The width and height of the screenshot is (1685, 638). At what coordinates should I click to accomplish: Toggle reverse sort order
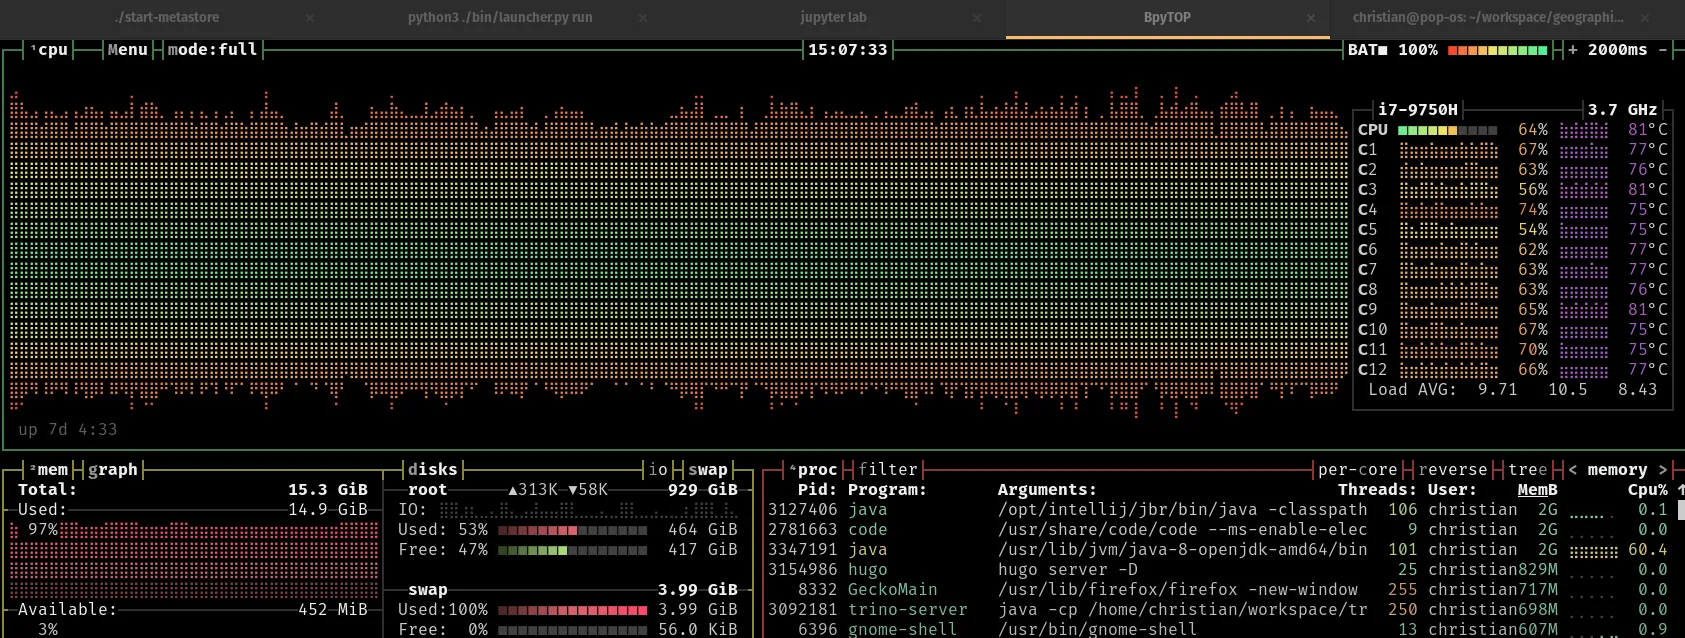point(1453,470)
